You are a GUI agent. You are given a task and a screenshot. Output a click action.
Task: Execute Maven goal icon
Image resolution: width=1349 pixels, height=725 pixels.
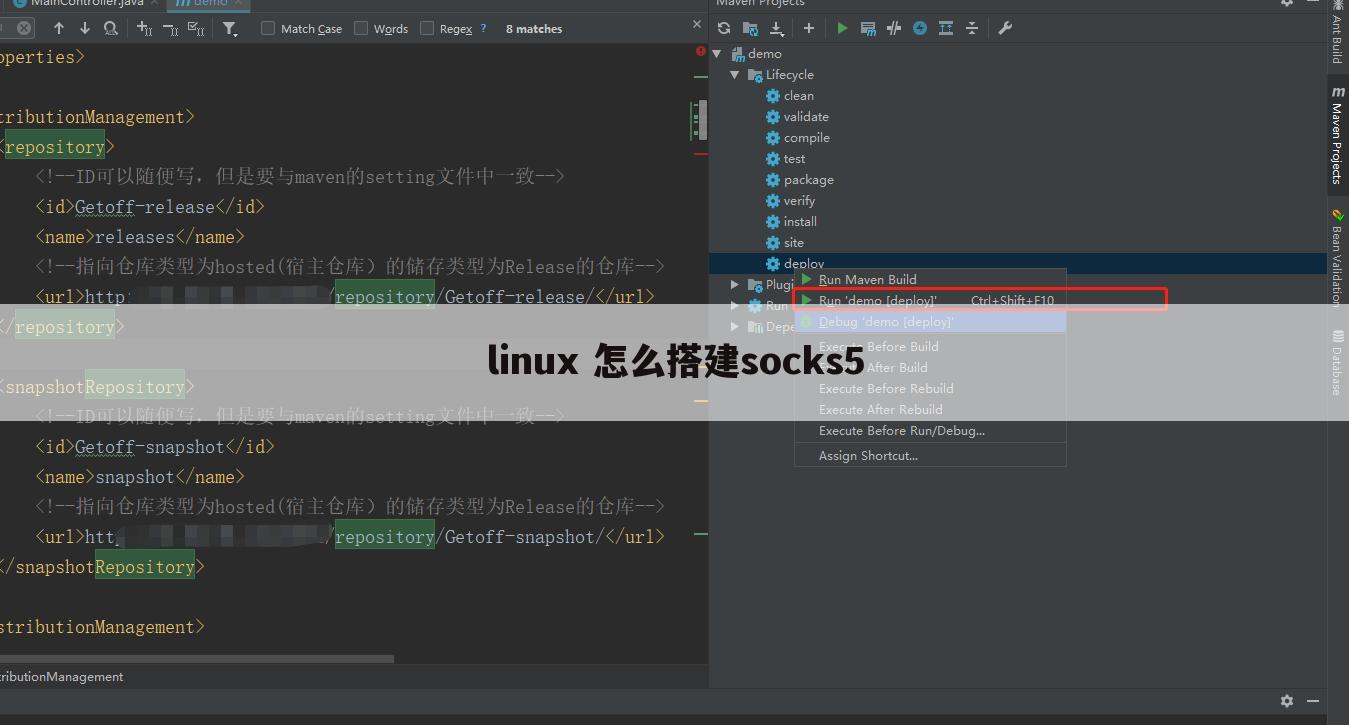[868, 28]
